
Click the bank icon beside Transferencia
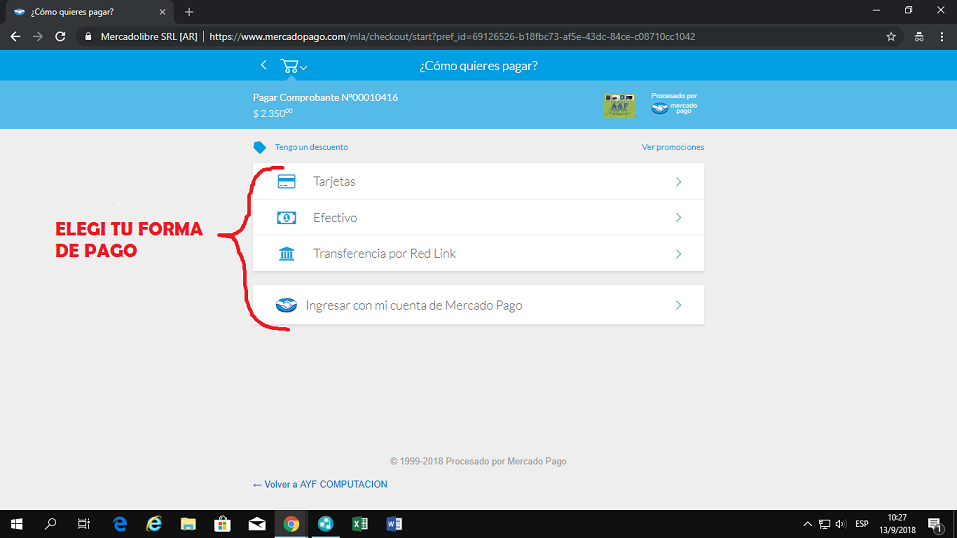pos(286,253)
